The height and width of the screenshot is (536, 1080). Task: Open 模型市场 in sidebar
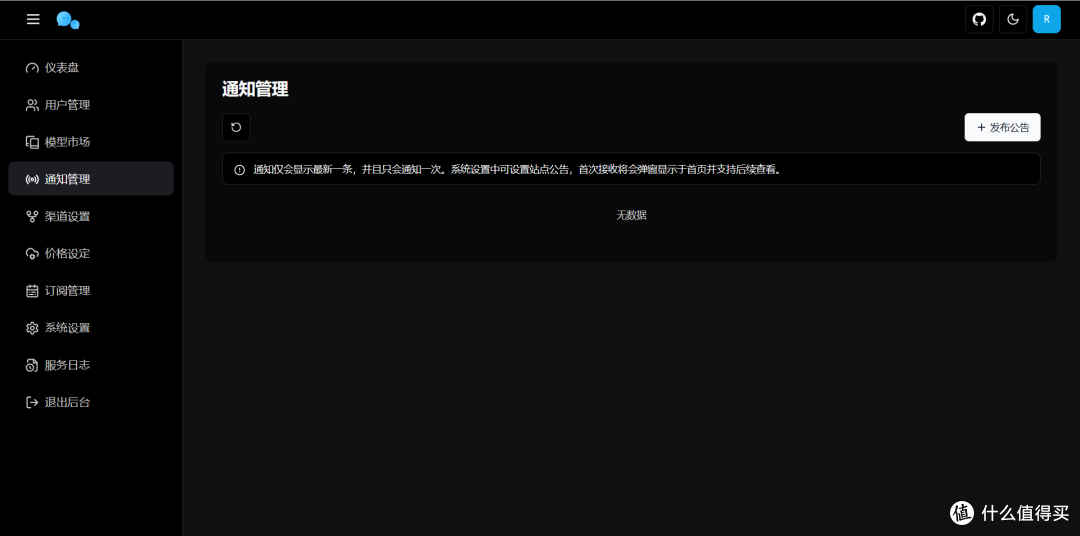click(x=91, y=142)
